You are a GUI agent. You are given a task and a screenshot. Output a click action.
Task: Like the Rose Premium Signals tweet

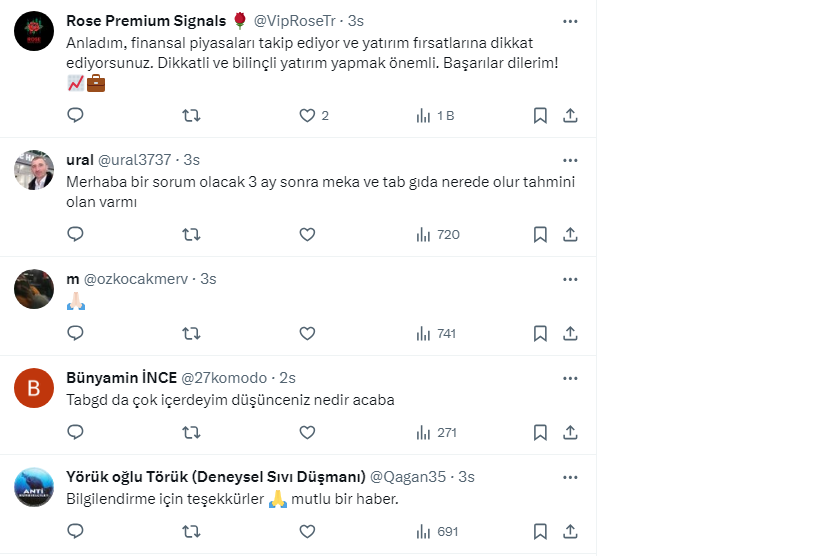pos(308,115)
